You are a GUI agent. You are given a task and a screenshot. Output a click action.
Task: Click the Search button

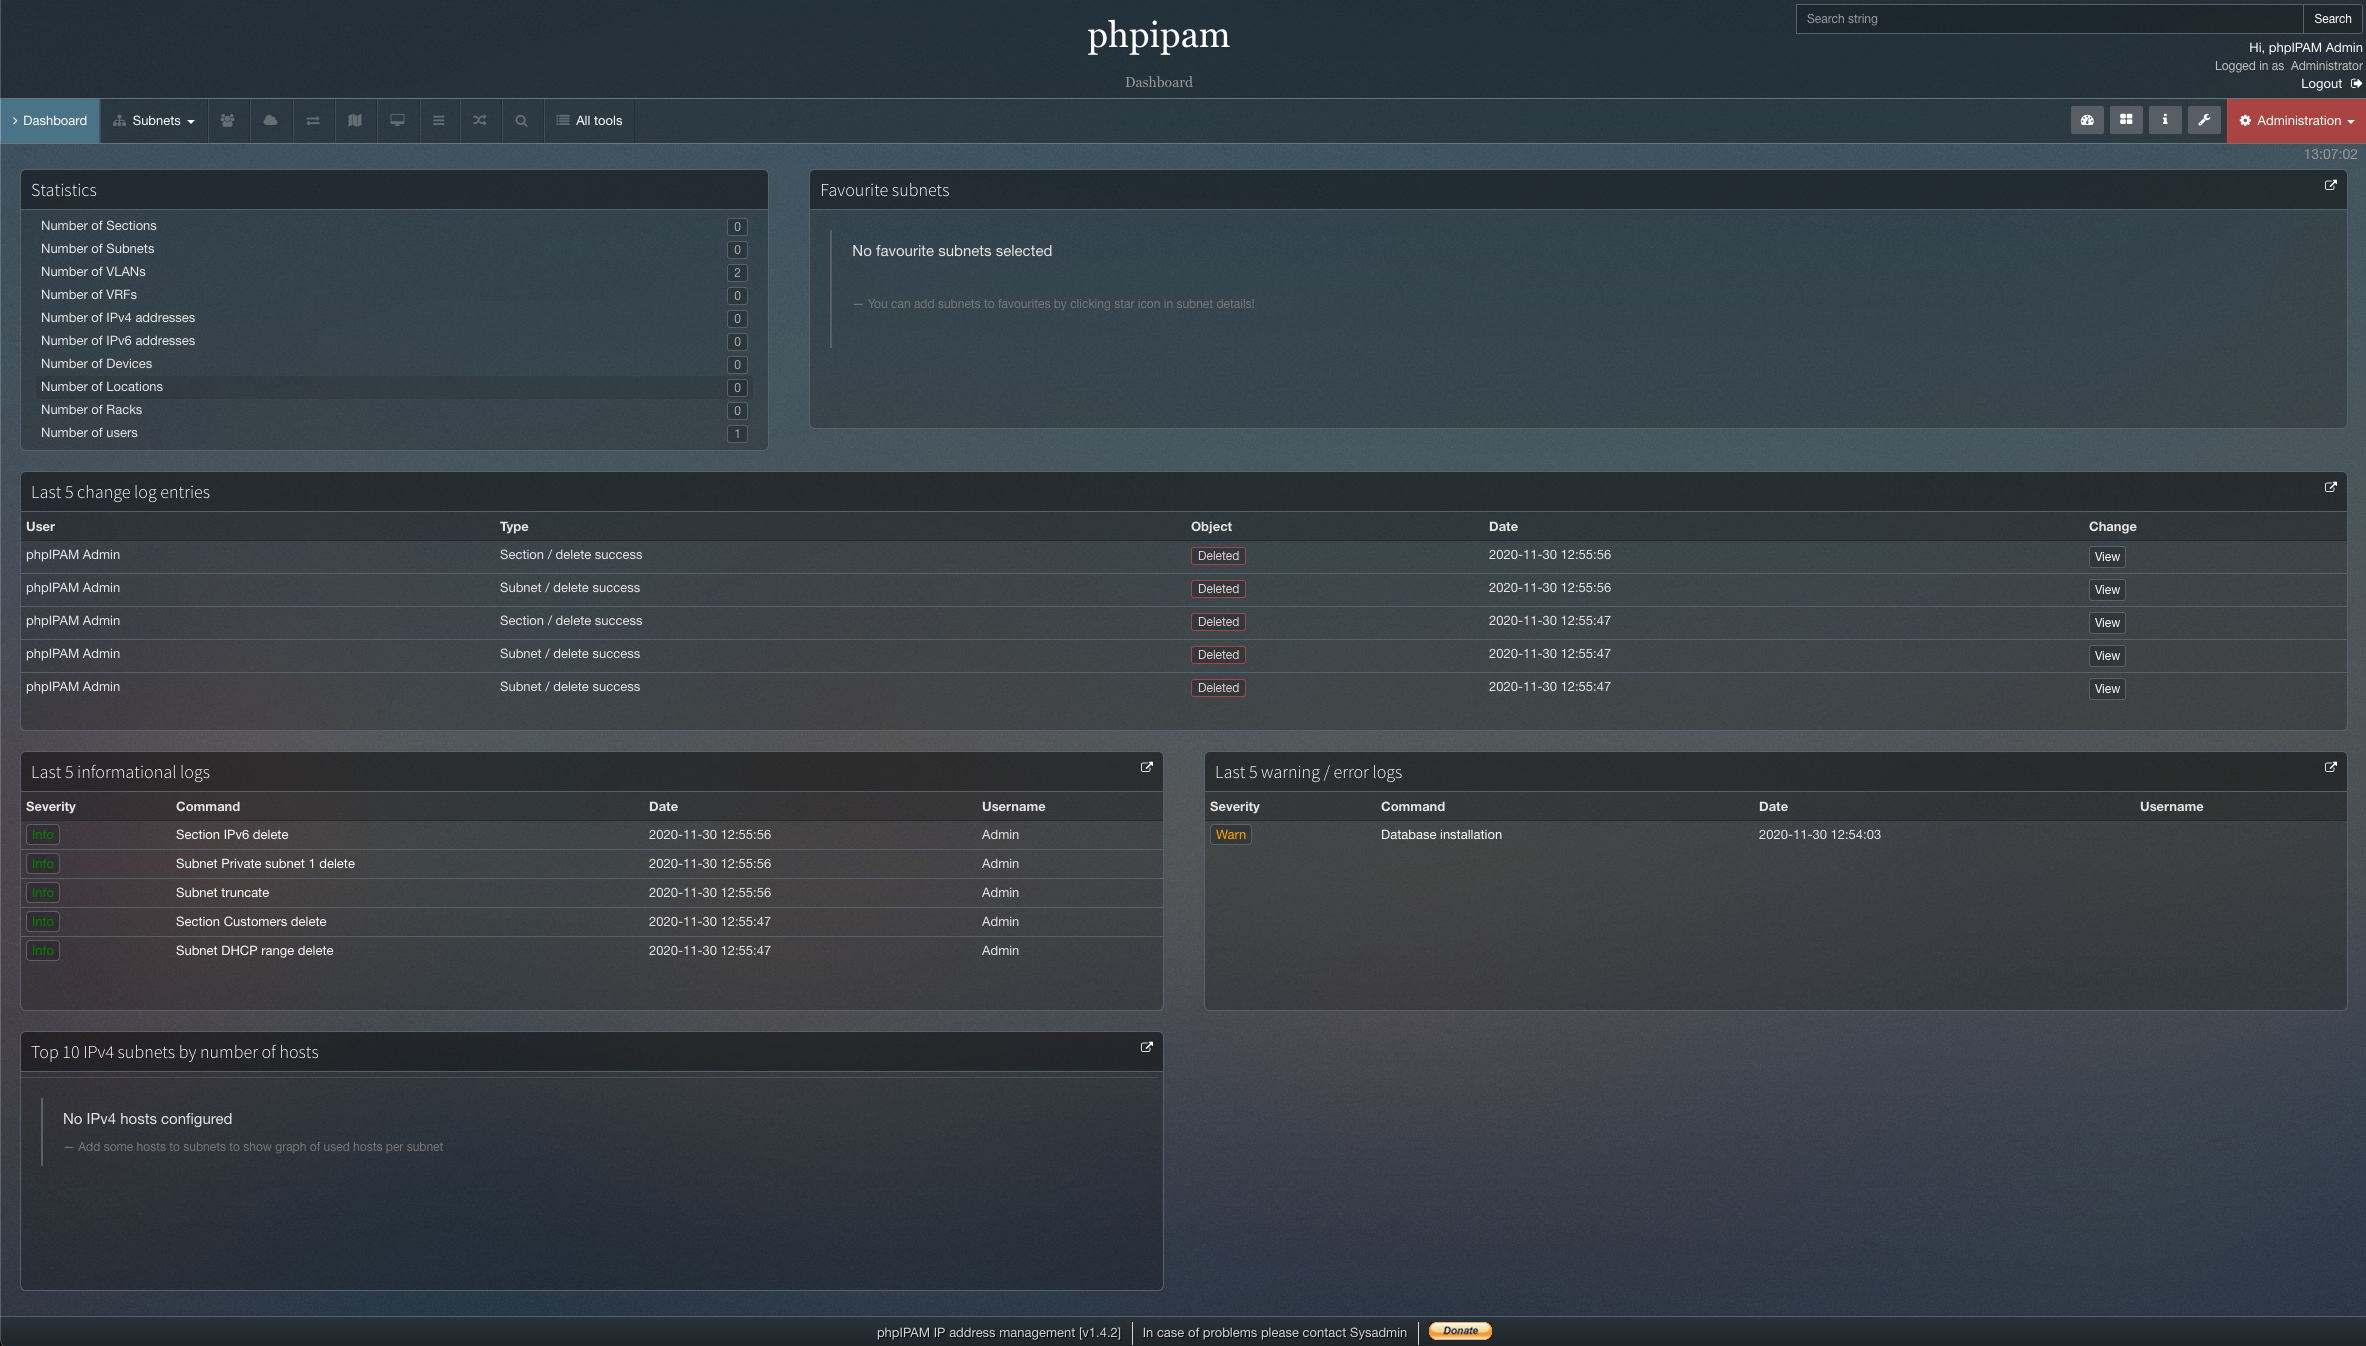[x=2332, y=19]
